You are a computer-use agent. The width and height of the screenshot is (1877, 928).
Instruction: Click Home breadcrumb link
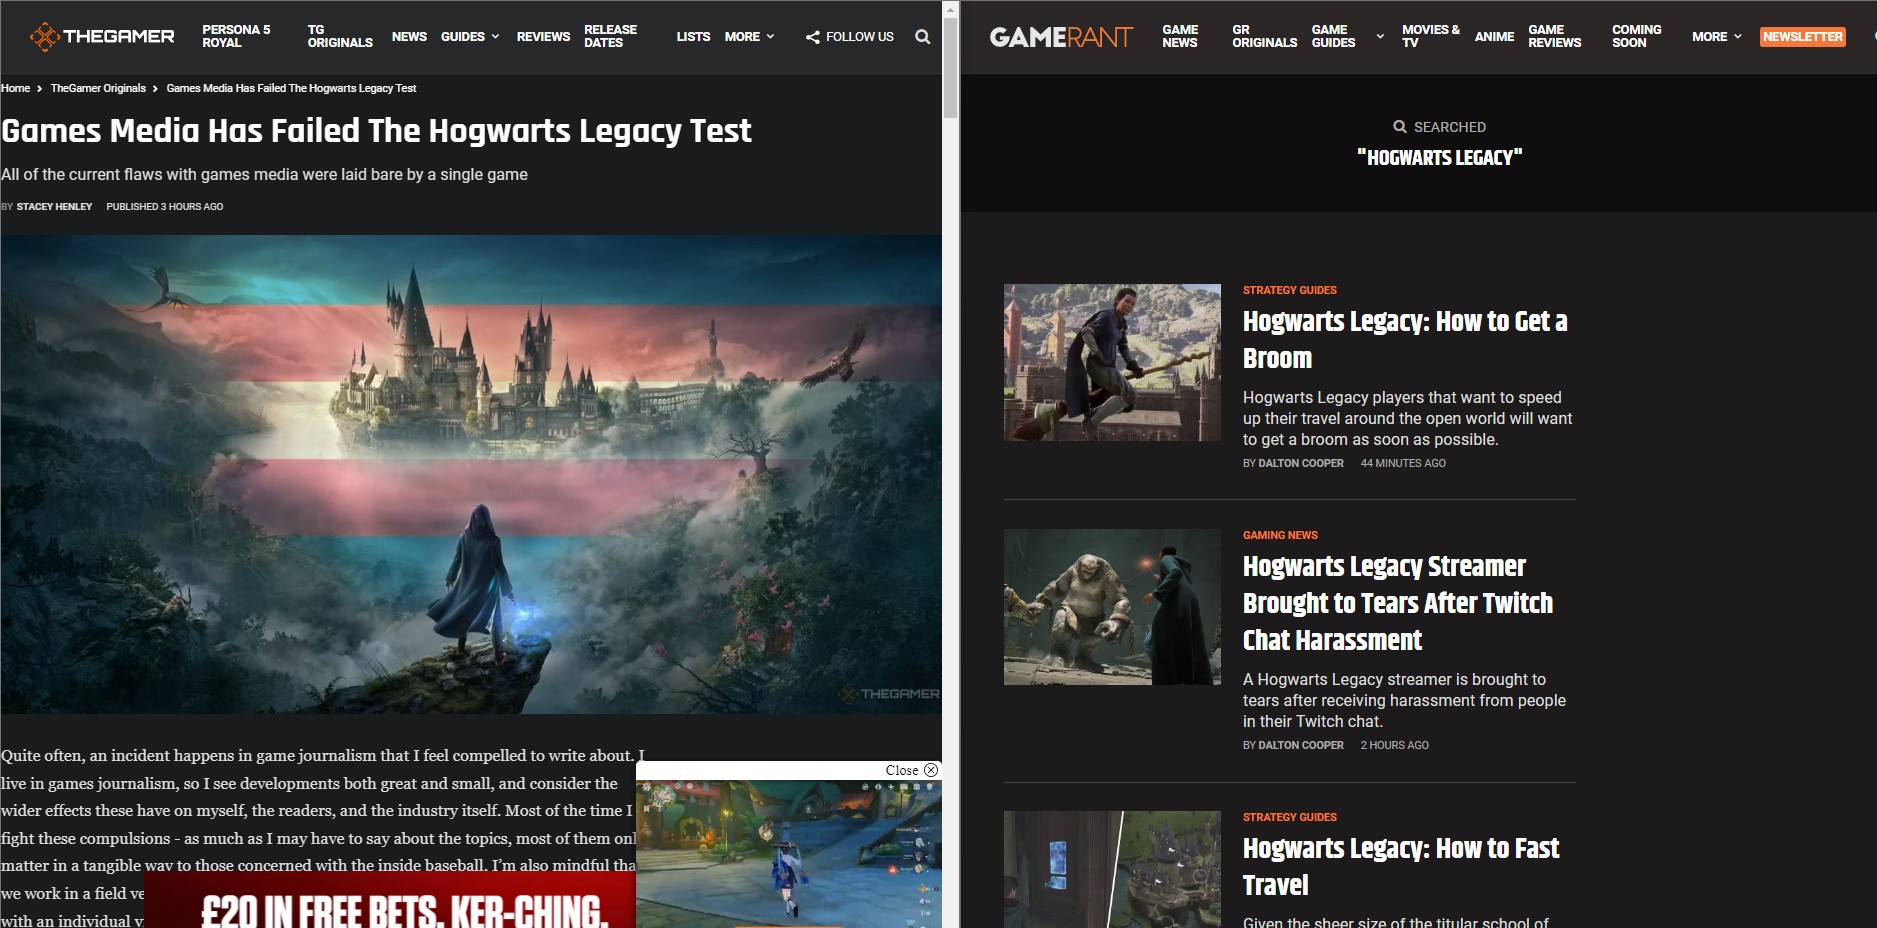point(15,88)
